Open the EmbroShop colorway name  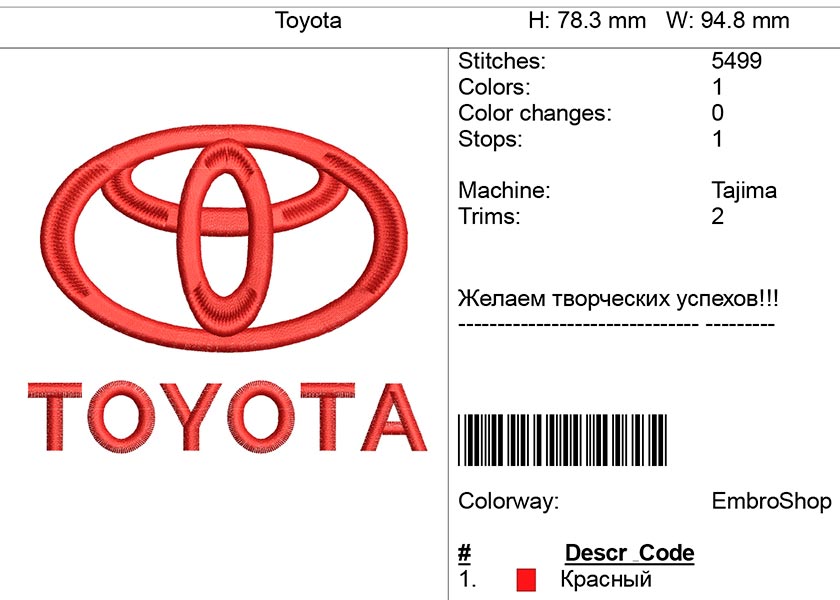coord(771,501)
